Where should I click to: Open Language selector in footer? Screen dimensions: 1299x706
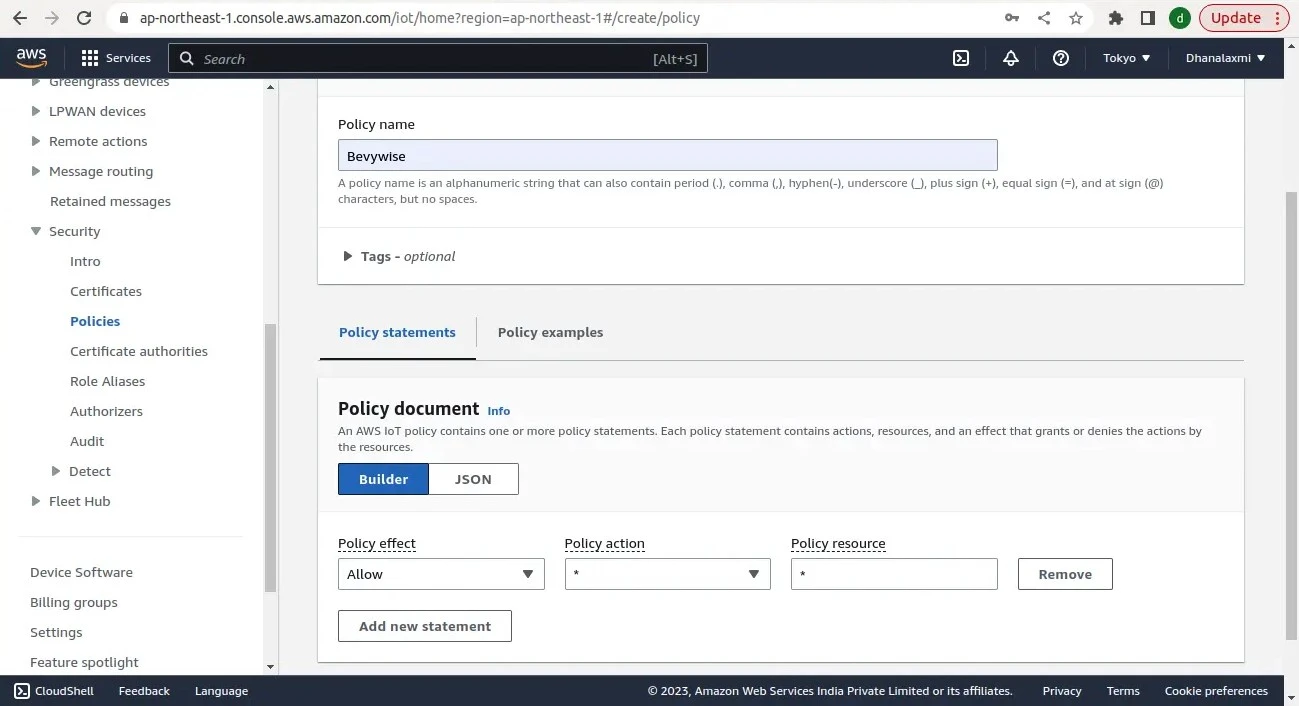point(221,690)
